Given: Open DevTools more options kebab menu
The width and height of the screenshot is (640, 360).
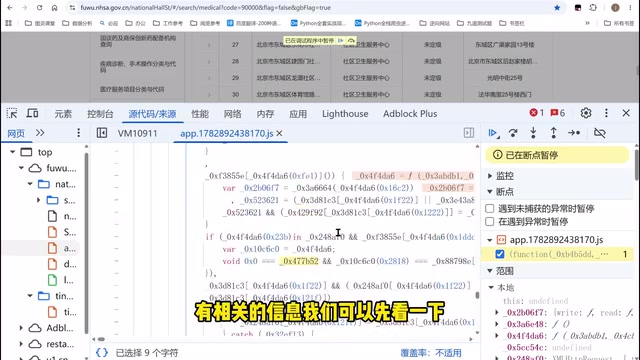Looking at the screenshot, I should click(606, 113).
